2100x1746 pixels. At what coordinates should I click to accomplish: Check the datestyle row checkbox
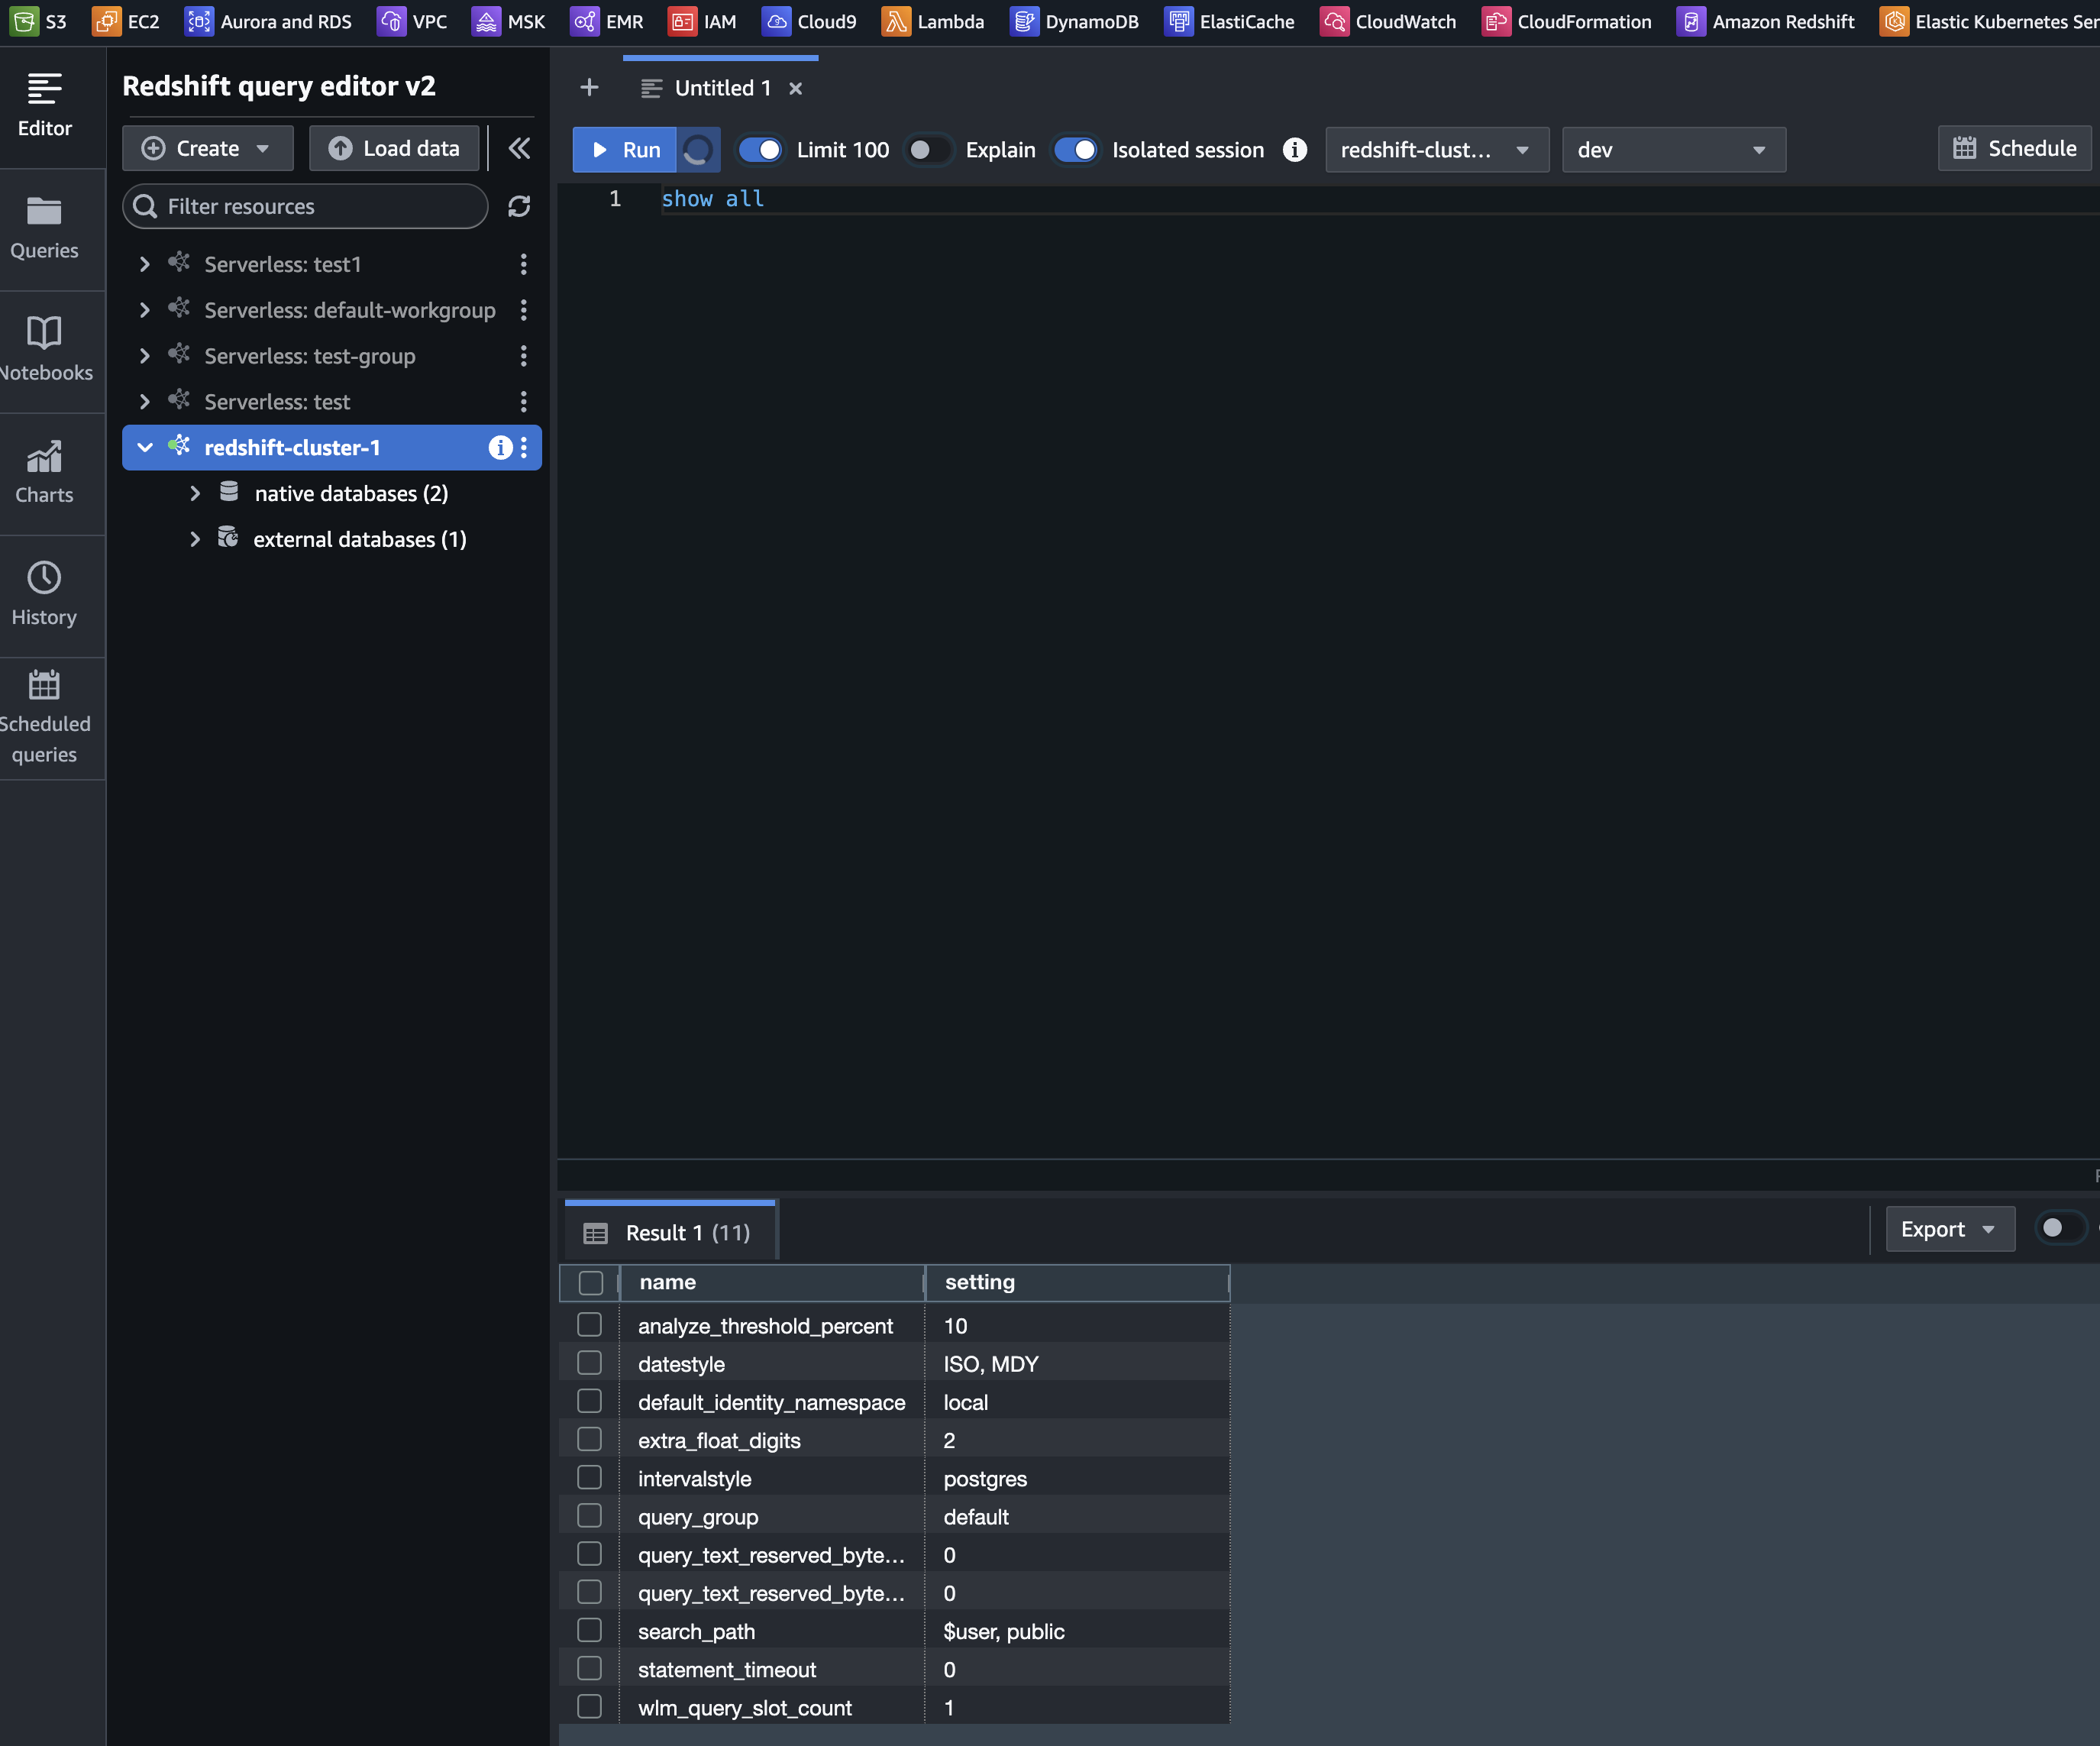pyautogui.click(x=590, y=1363)
